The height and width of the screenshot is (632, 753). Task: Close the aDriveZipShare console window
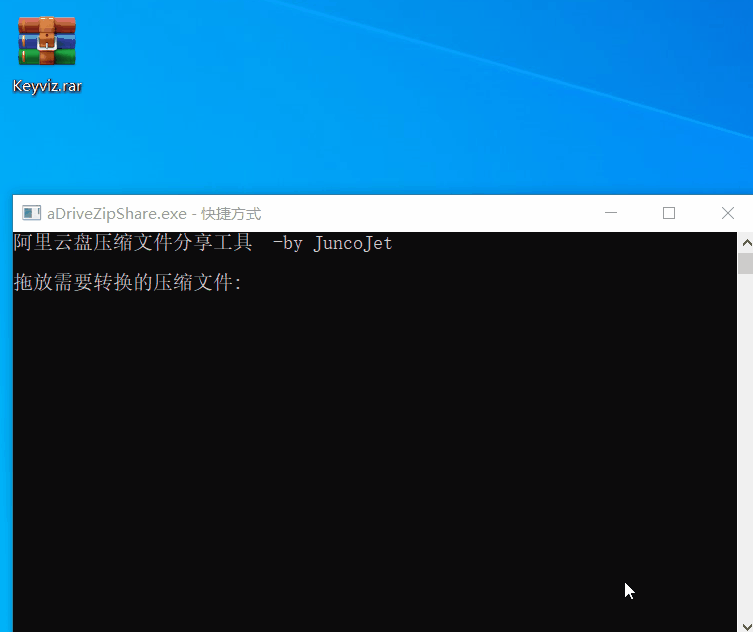[x=728, y=213]
